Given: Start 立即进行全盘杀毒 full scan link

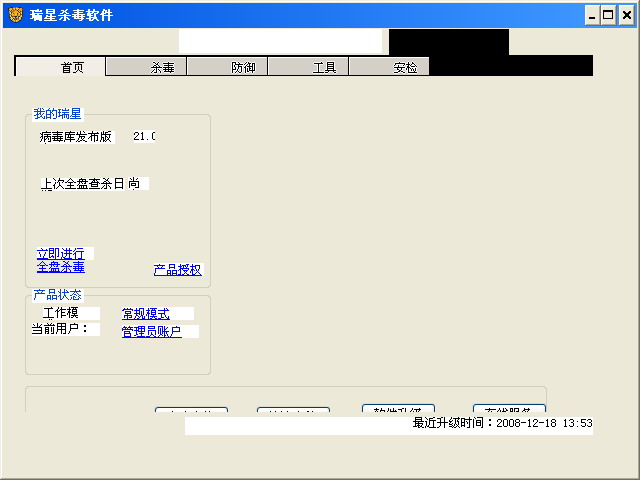Looking at the screenshot, I should pyautogui.click(x=61, y=260).
